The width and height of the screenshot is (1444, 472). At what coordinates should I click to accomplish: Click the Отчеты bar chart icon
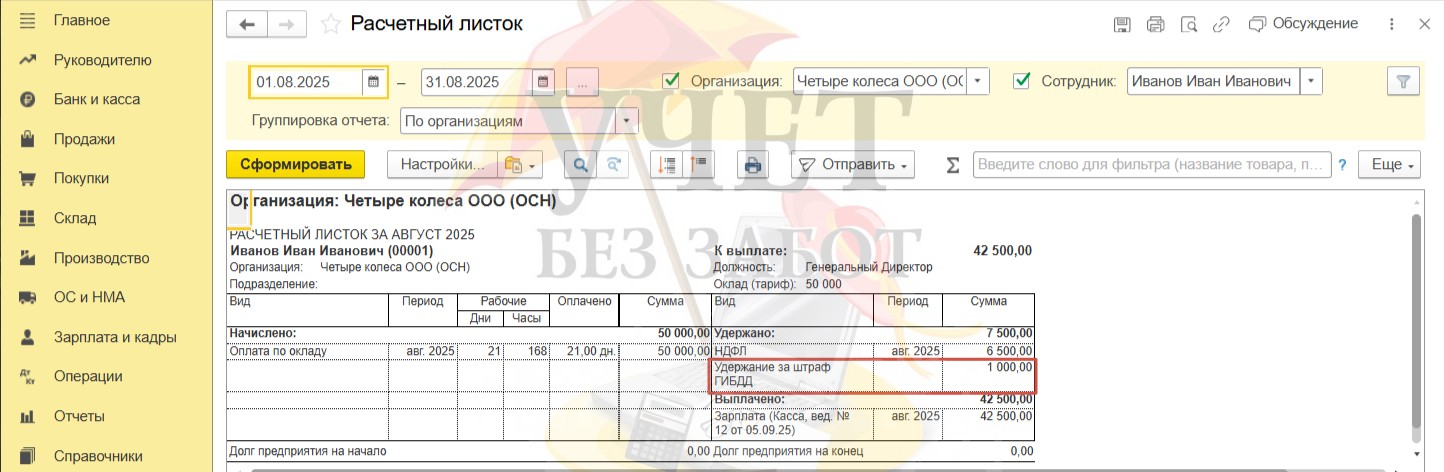coord(28,416)
